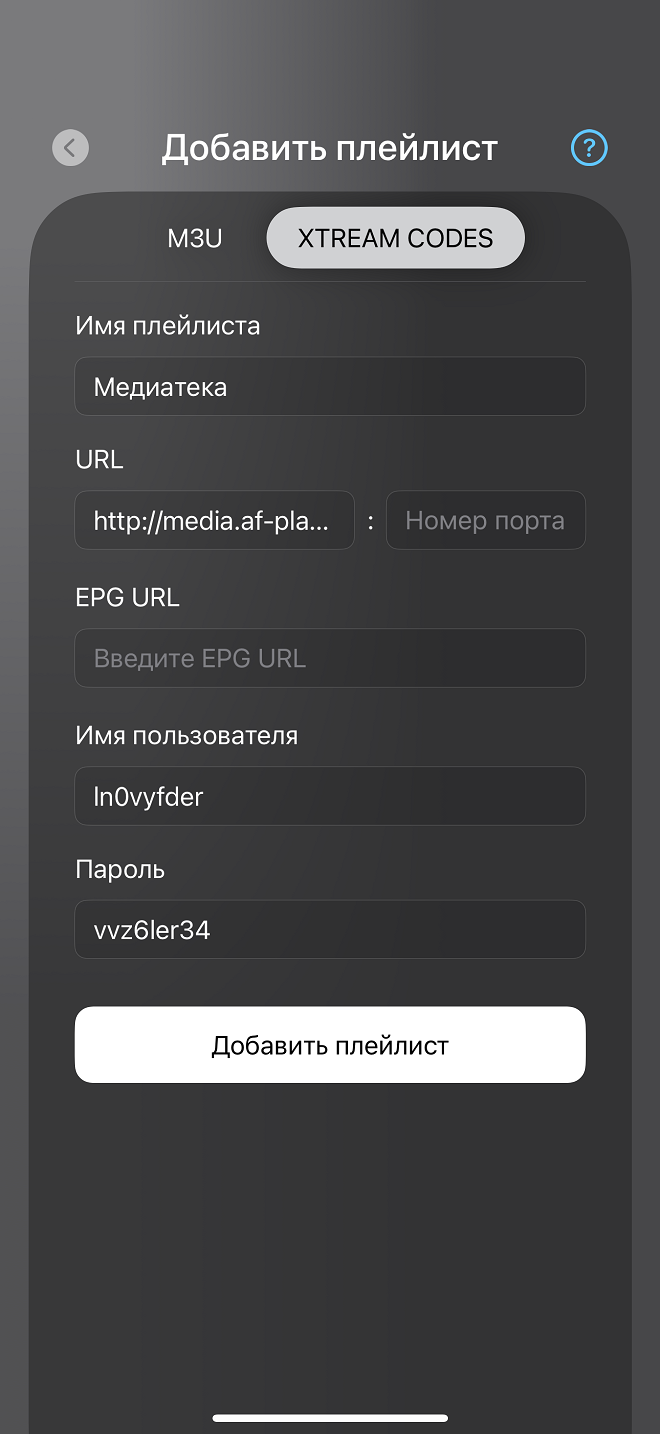Click the username field showing ln0vyfder
Screen dimensions: 660x1434
(x=330, y=796)
